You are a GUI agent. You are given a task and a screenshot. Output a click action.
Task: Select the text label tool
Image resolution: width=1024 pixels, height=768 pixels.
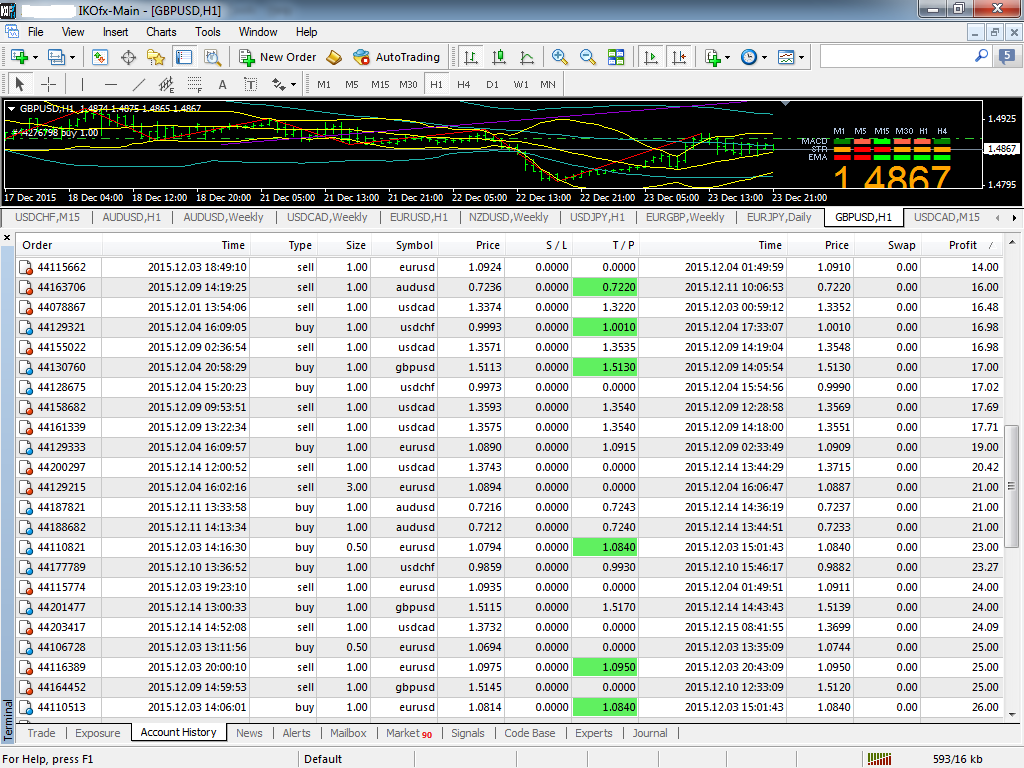[x=251, y=84]
